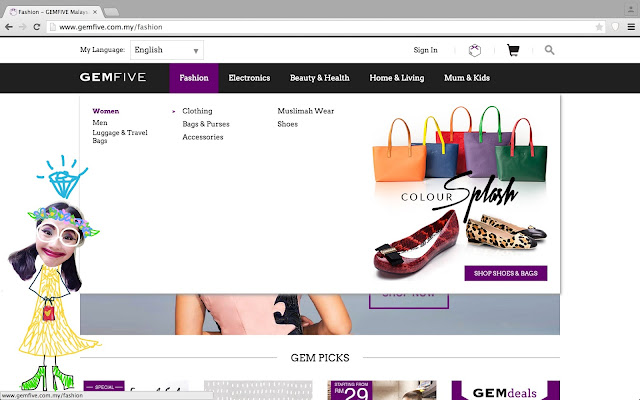Open Accessories subcategory
This screenshot has height=400, width=640.
tap(203, 137)
